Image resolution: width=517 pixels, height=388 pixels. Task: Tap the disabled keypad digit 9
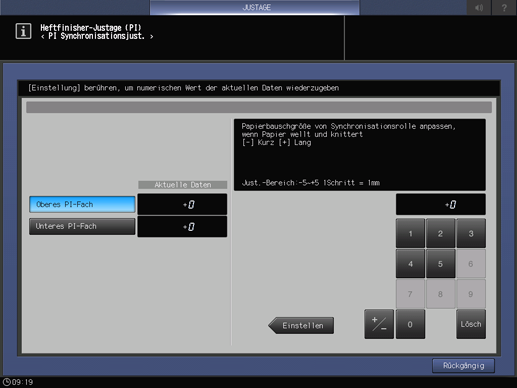point(471,294)
